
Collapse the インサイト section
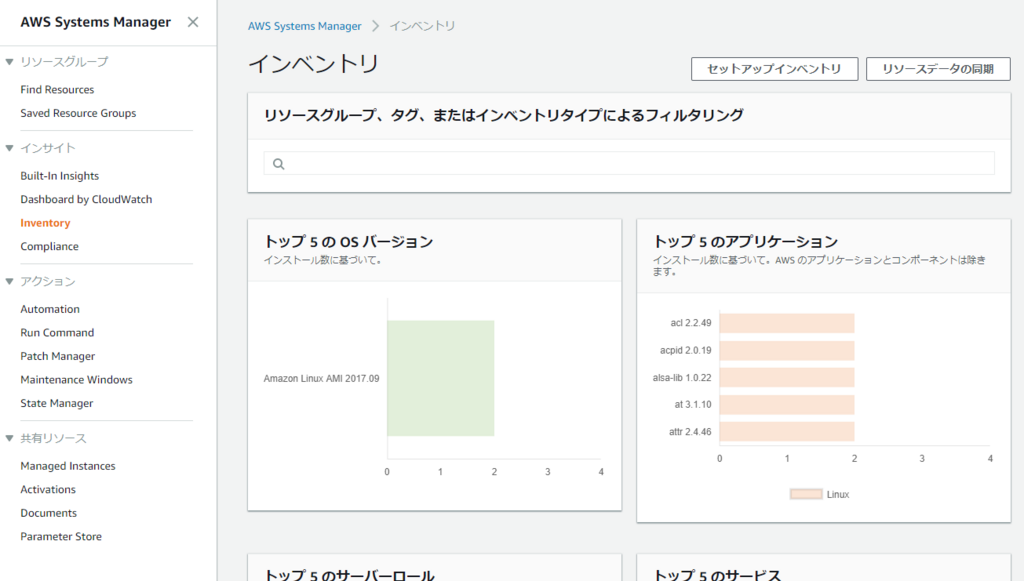point(9,148)
